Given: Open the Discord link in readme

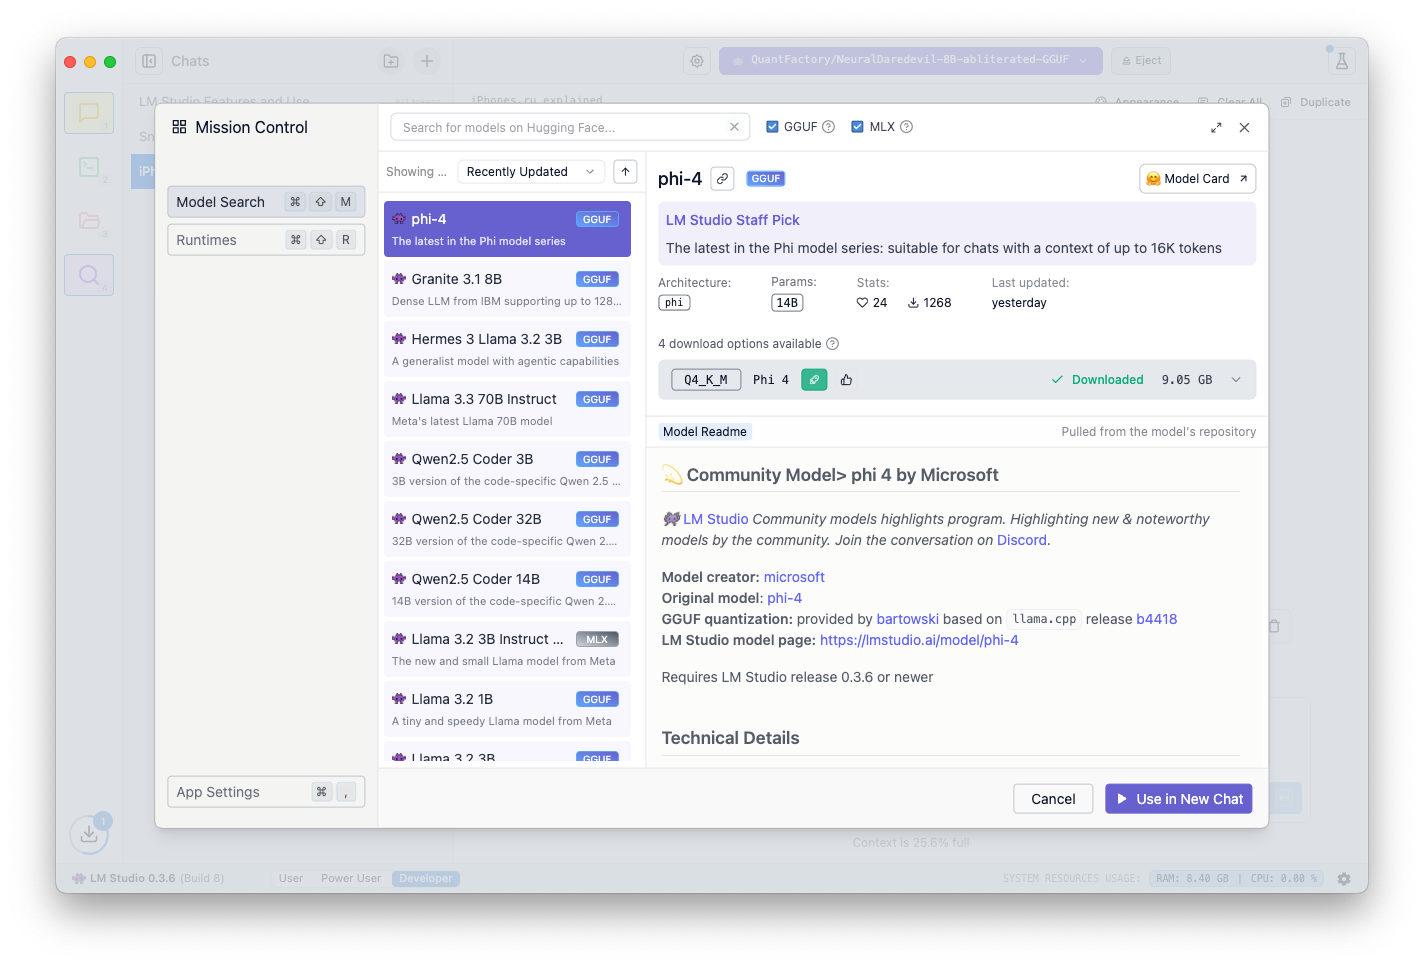Looking at the screenshot, I should pyautogui.click(x=1022, y=541).
